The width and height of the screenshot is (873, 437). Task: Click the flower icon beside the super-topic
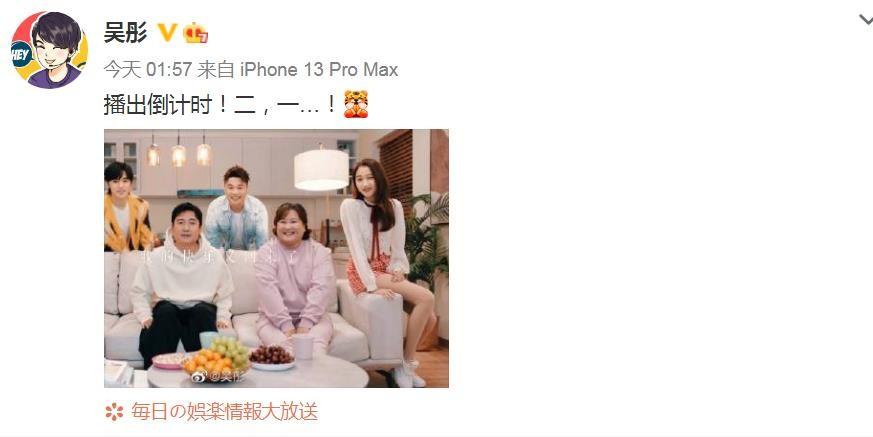[x=114, y=412]
